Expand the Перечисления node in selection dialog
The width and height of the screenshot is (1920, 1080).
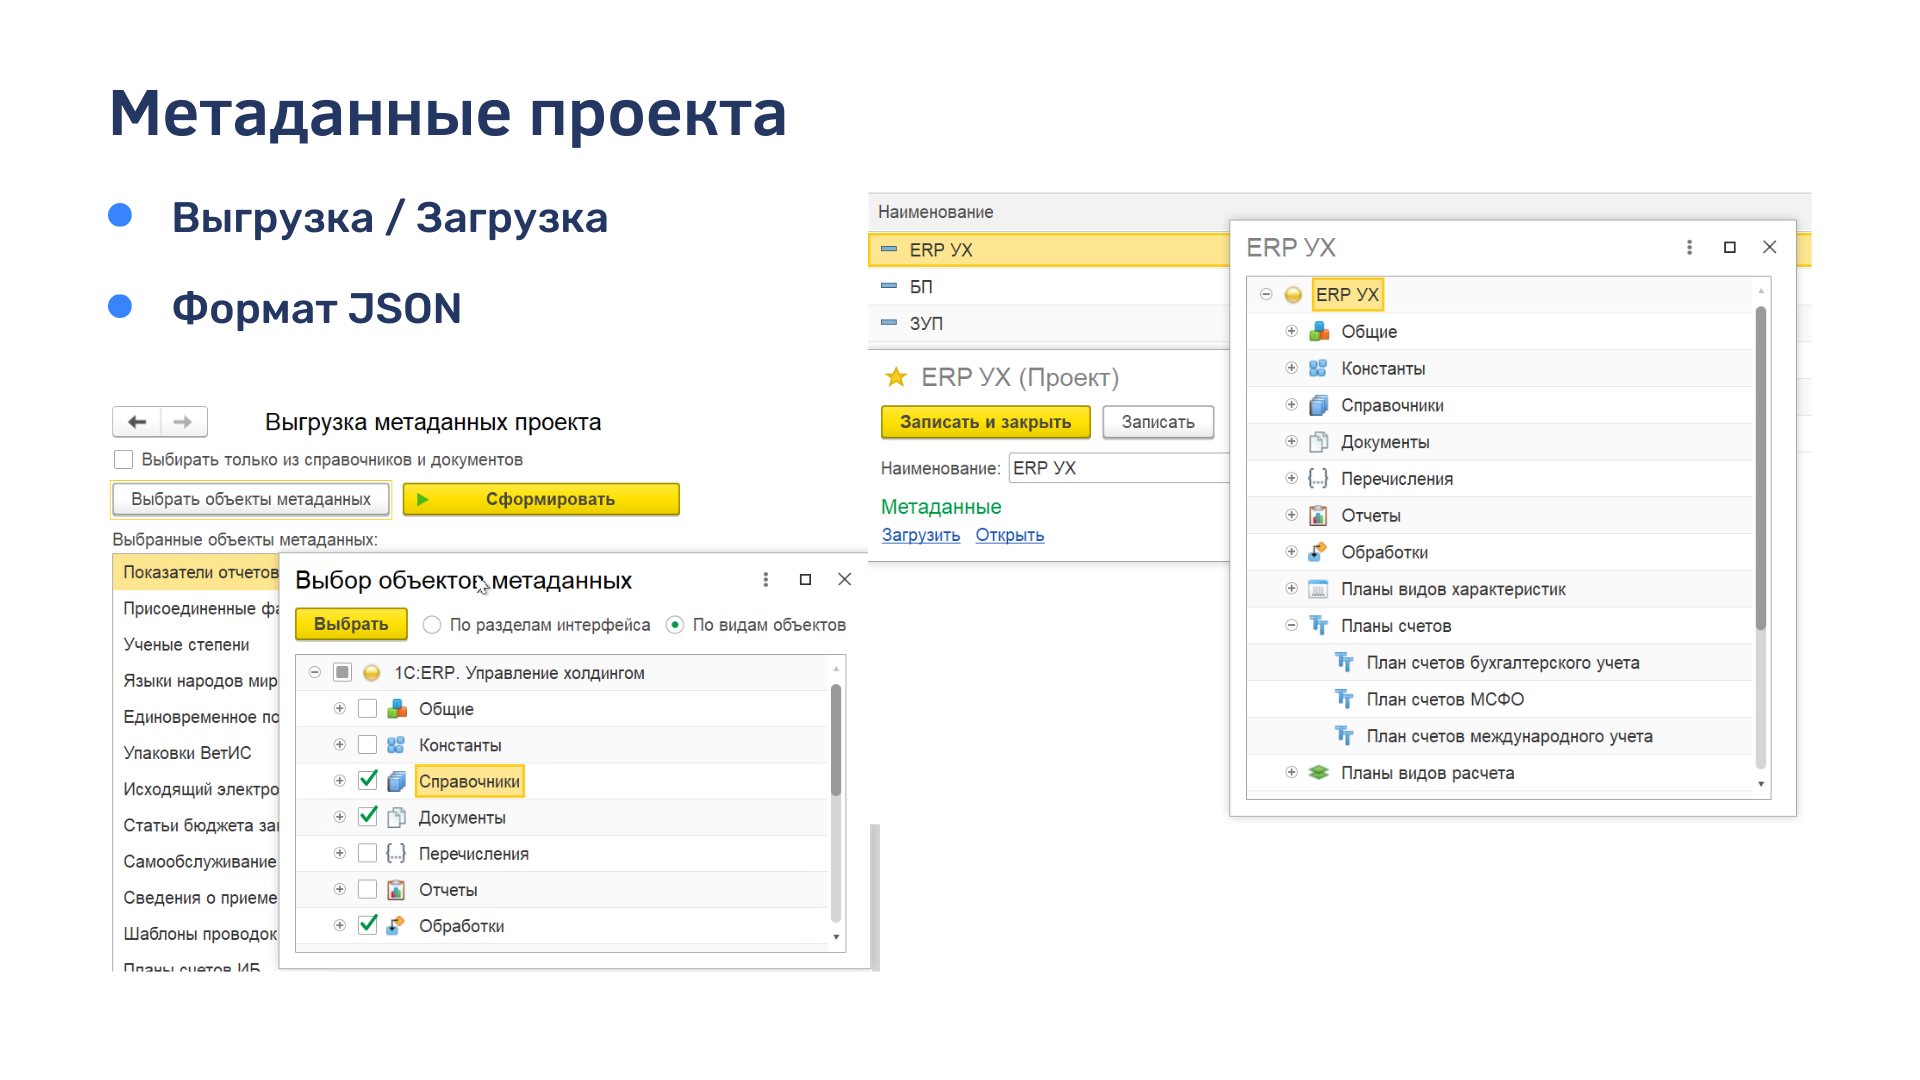tap(340, 853)
